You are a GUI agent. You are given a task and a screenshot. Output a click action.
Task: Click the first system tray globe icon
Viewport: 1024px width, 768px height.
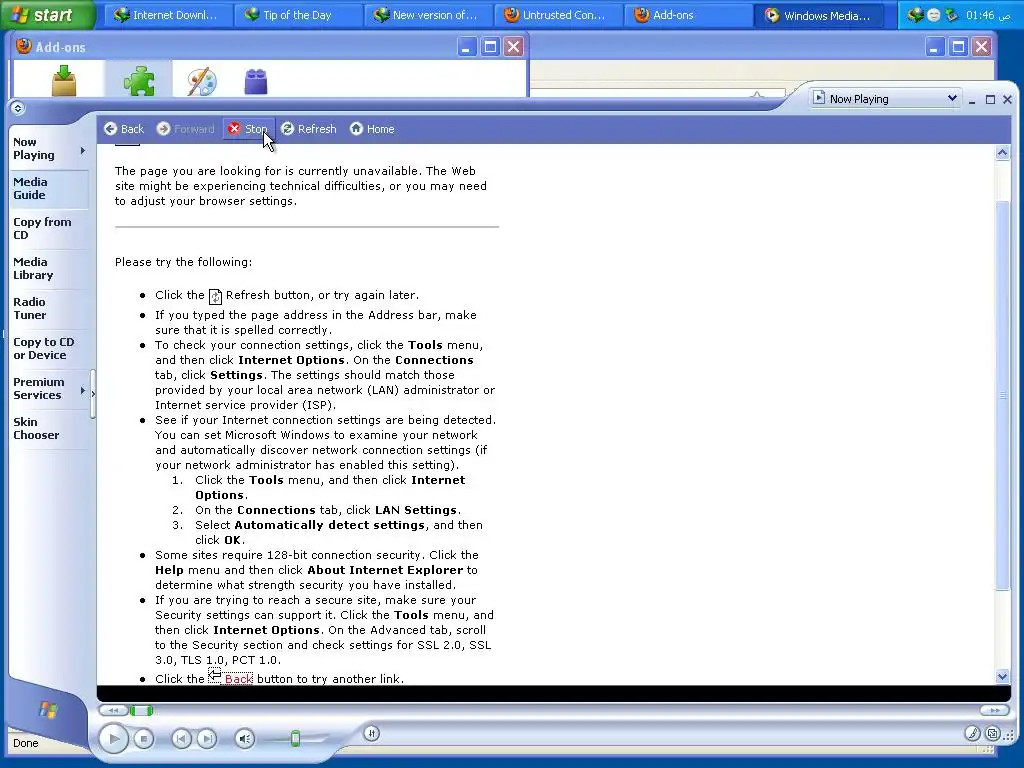coord(916,15)
